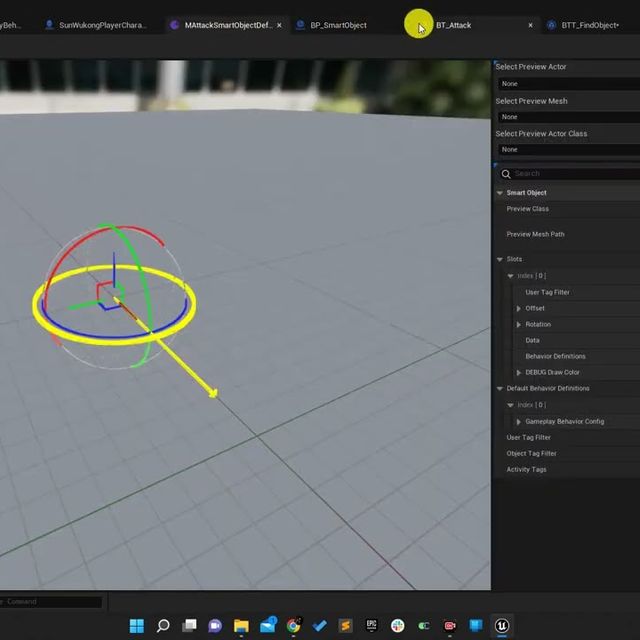The width and height of the screenshot is (640, 640).
Task: Click the BTT_FindObject tab icon
Action: pos(551,25)
